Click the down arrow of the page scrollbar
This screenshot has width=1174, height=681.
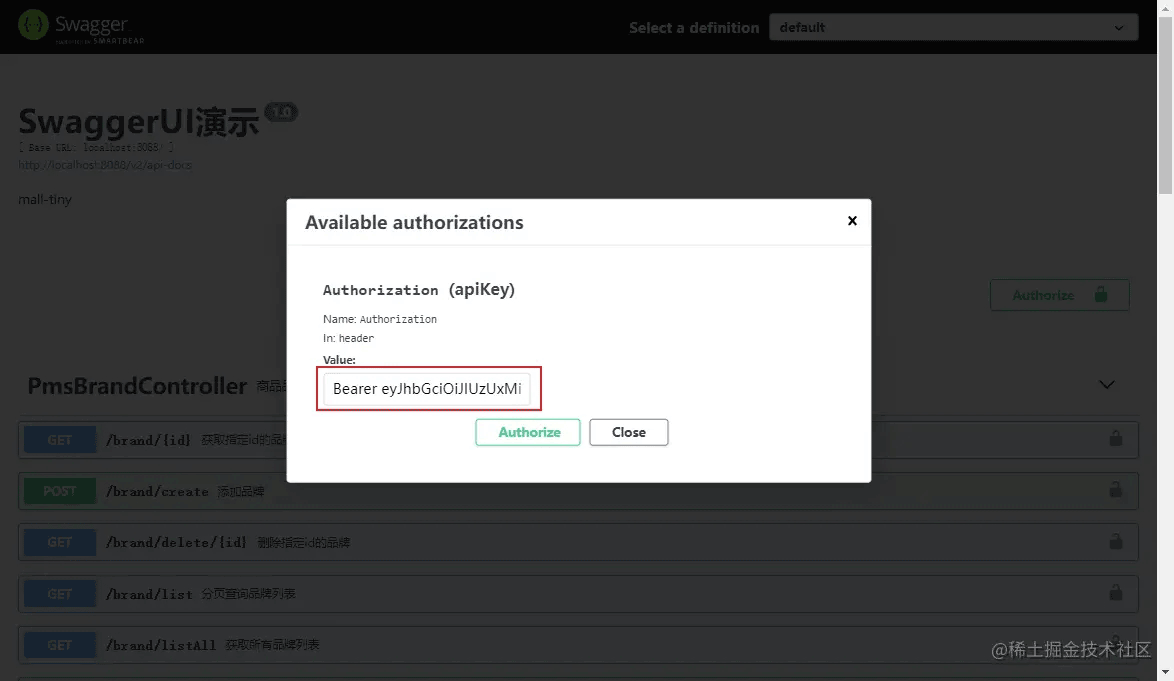[1166, 673]
